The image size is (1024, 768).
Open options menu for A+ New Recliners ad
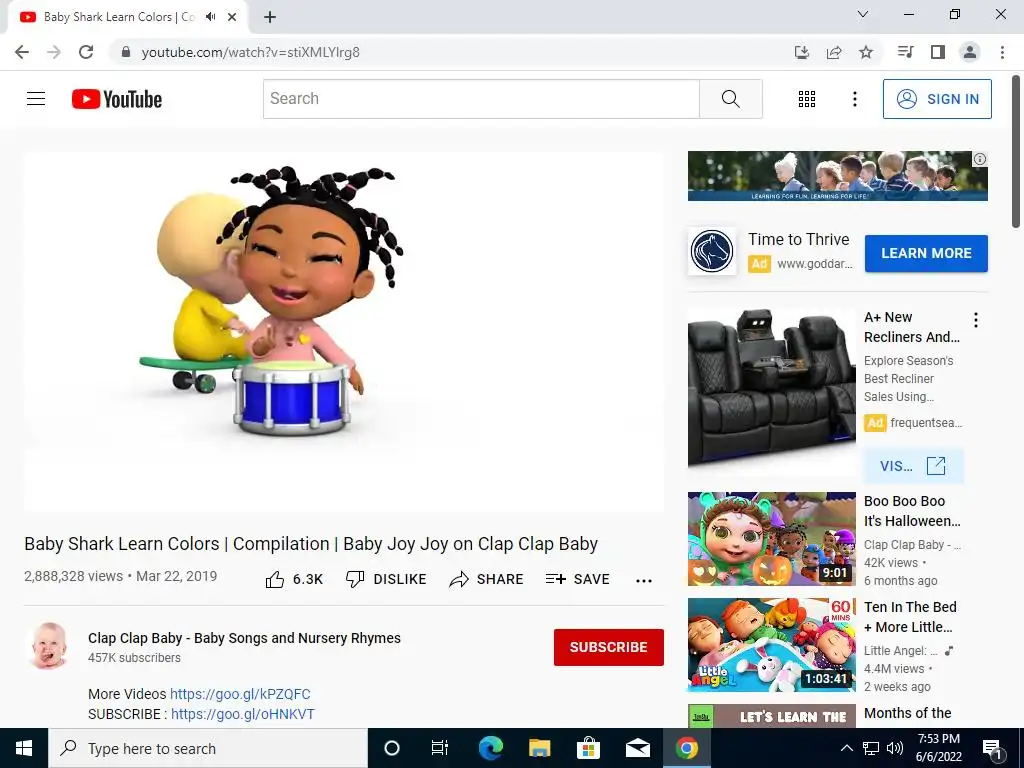(976, 320)
